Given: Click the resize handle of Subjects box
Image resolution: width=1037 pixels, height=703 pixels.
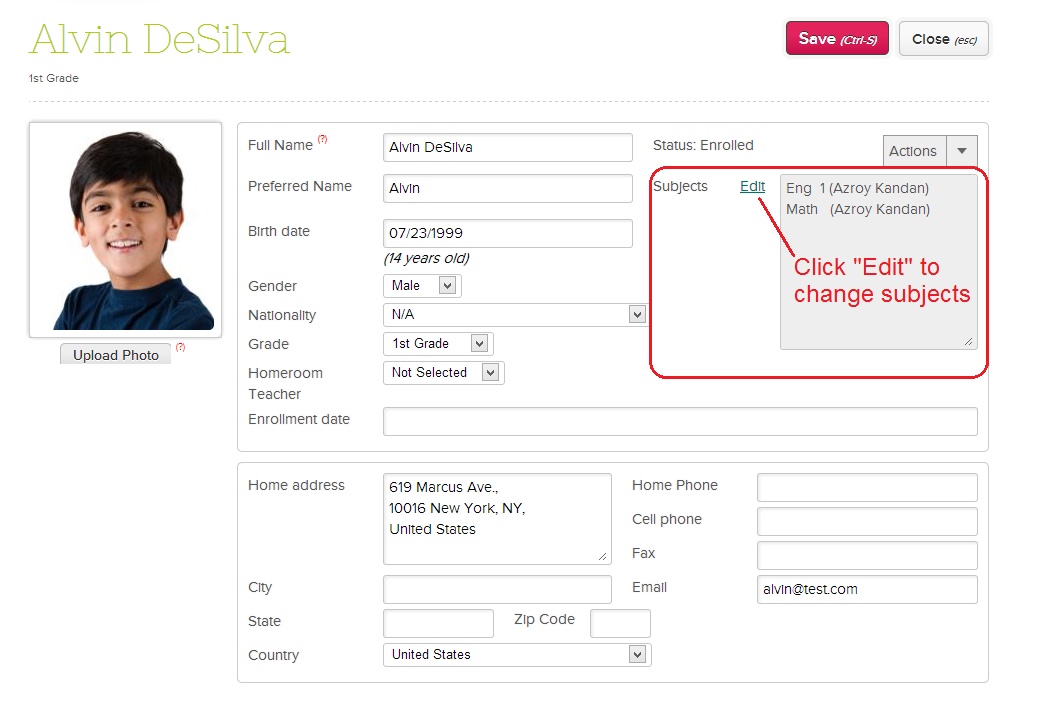Looking at the screenshot, I should (968, 341).
